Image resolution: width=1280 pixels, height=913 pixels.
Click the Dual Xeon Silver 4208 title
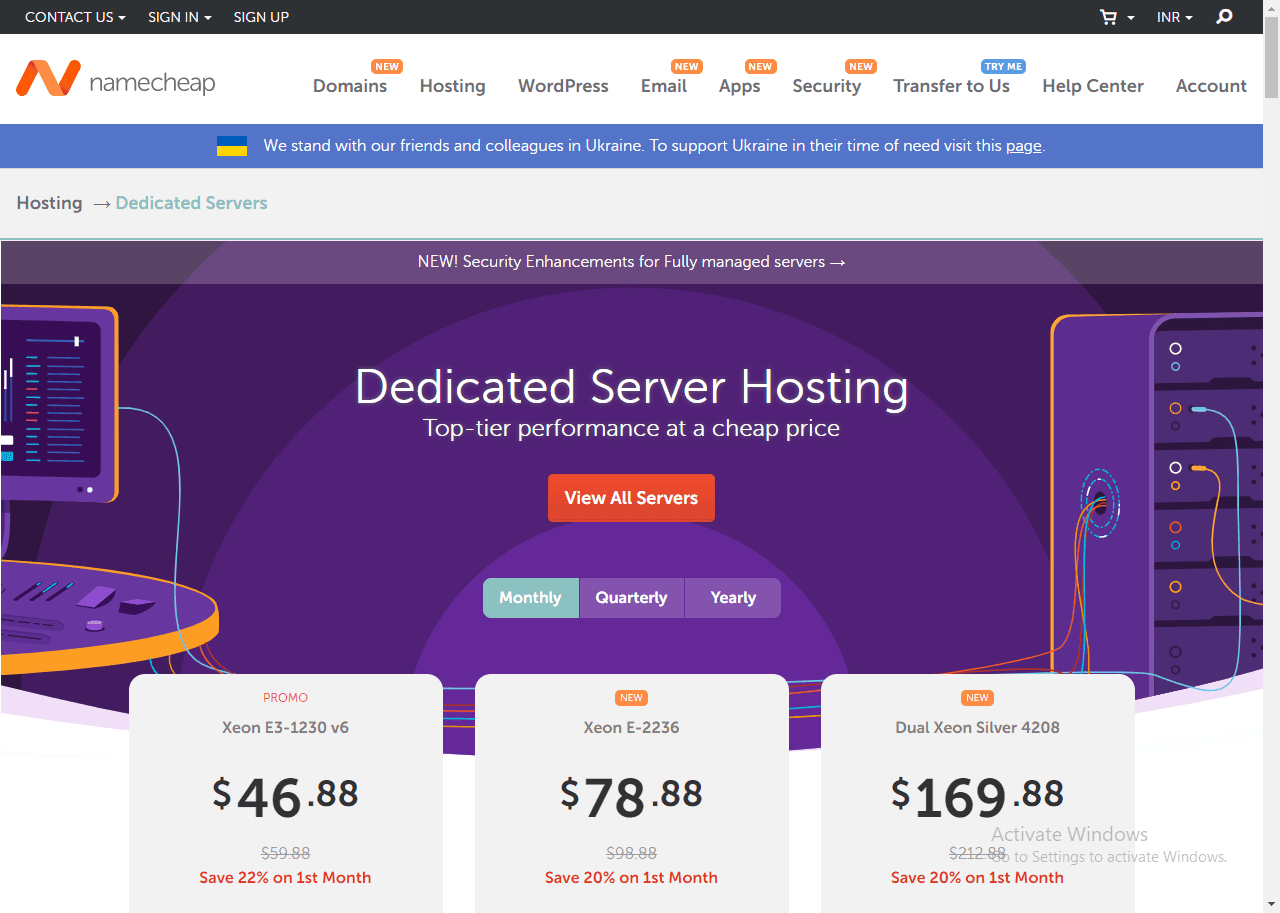pos(978,728)
